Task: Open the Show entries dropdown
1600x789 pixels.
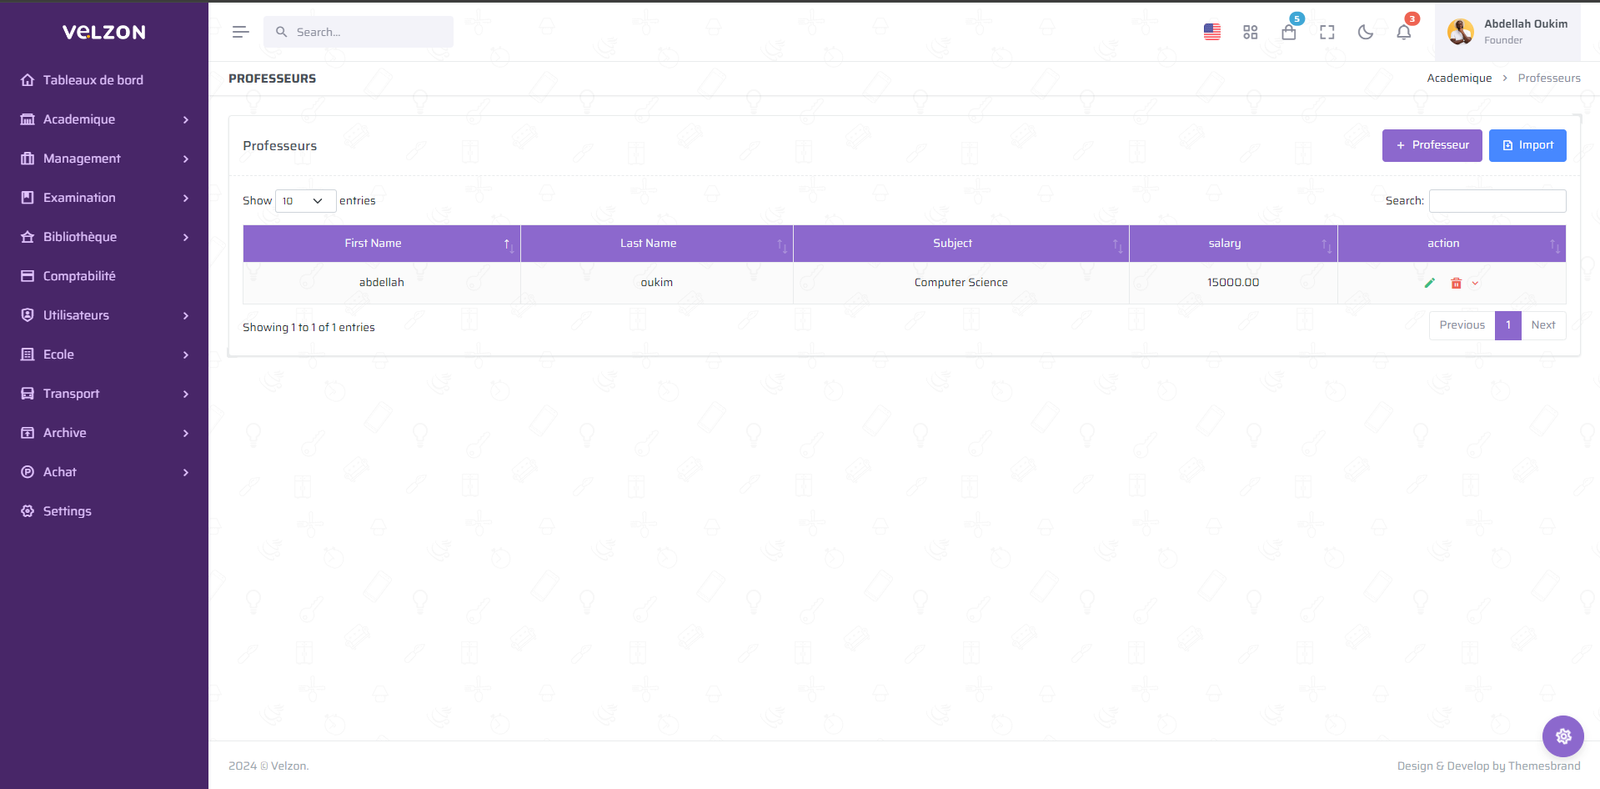Action: point(305,201)
